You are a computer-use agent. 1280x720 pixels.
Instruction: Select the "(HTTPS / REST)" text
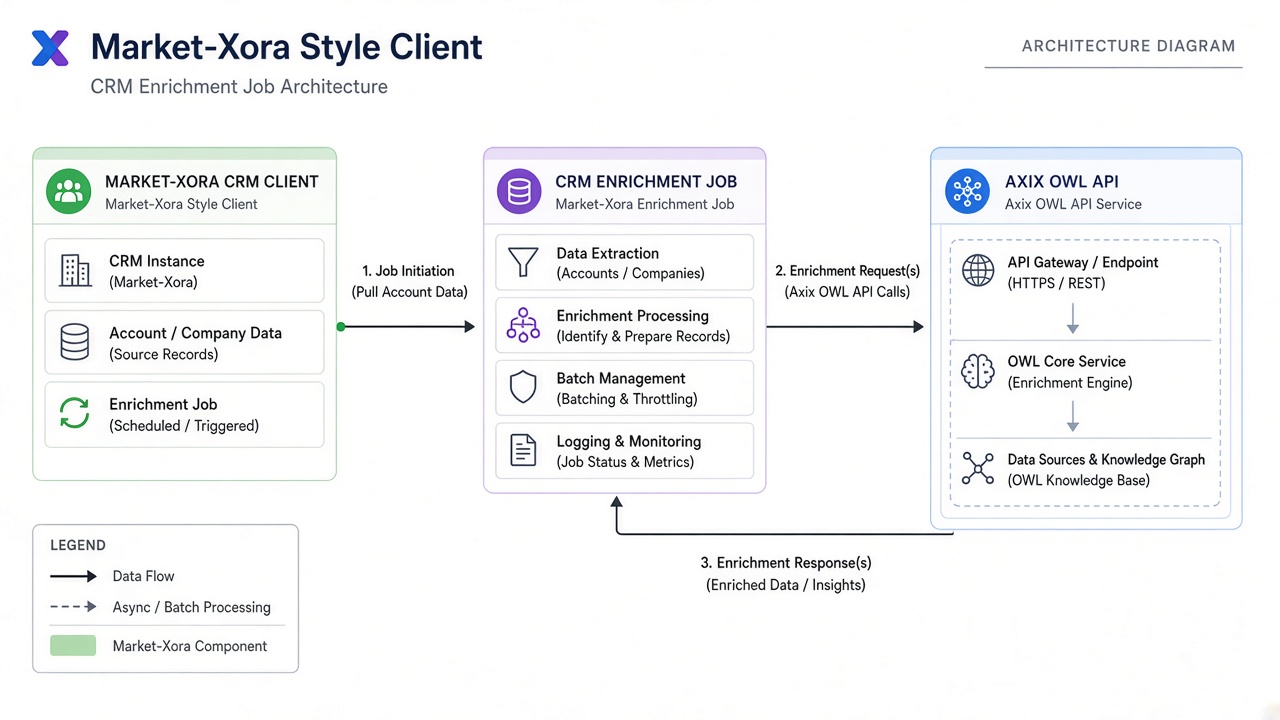[1056, 283]
